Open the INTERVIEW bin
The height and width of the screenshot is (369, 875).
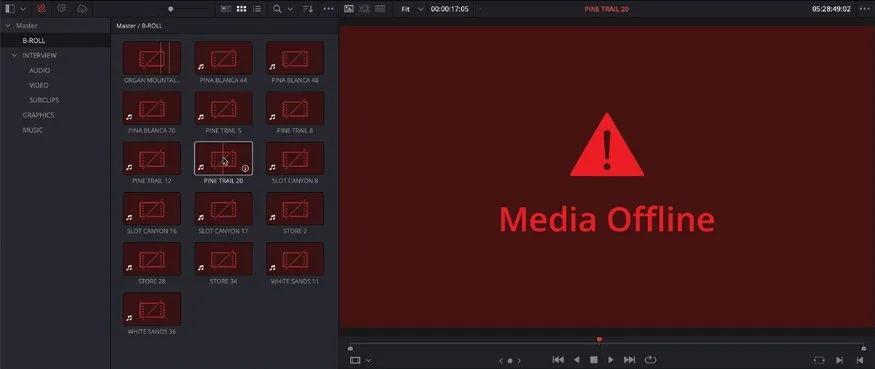pos(39,55)
